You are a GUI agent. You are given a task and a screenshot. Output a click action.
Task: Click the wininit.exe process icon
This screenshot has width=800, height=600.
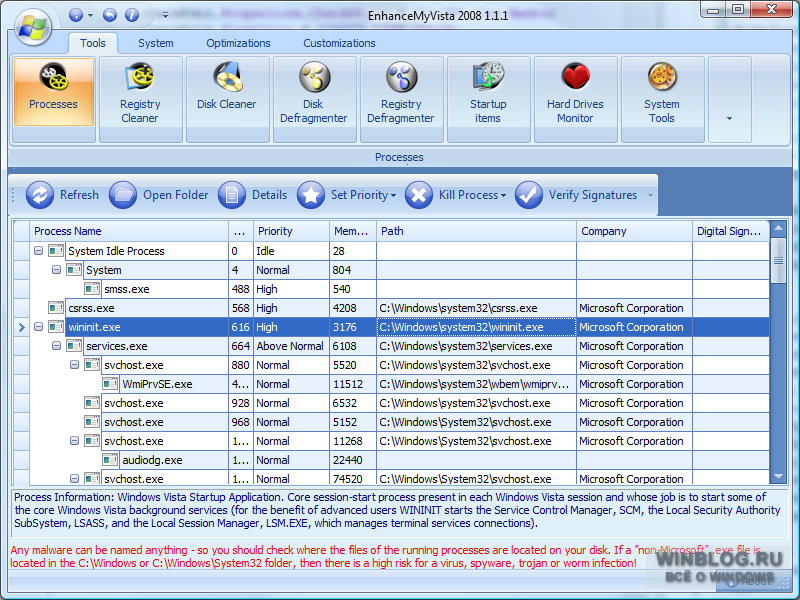click(x=56, y=327)
